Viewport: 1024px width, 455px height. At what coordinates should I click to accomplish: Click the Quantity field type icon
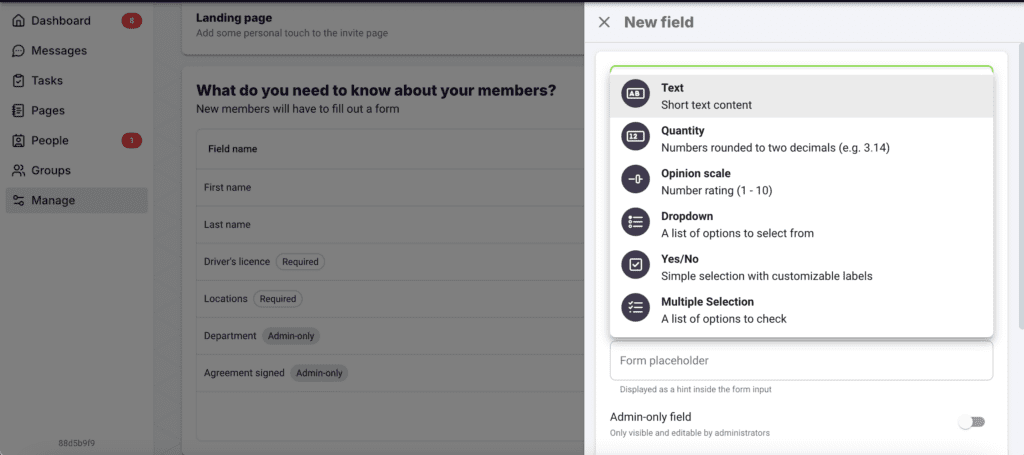(x=635, y=137)
